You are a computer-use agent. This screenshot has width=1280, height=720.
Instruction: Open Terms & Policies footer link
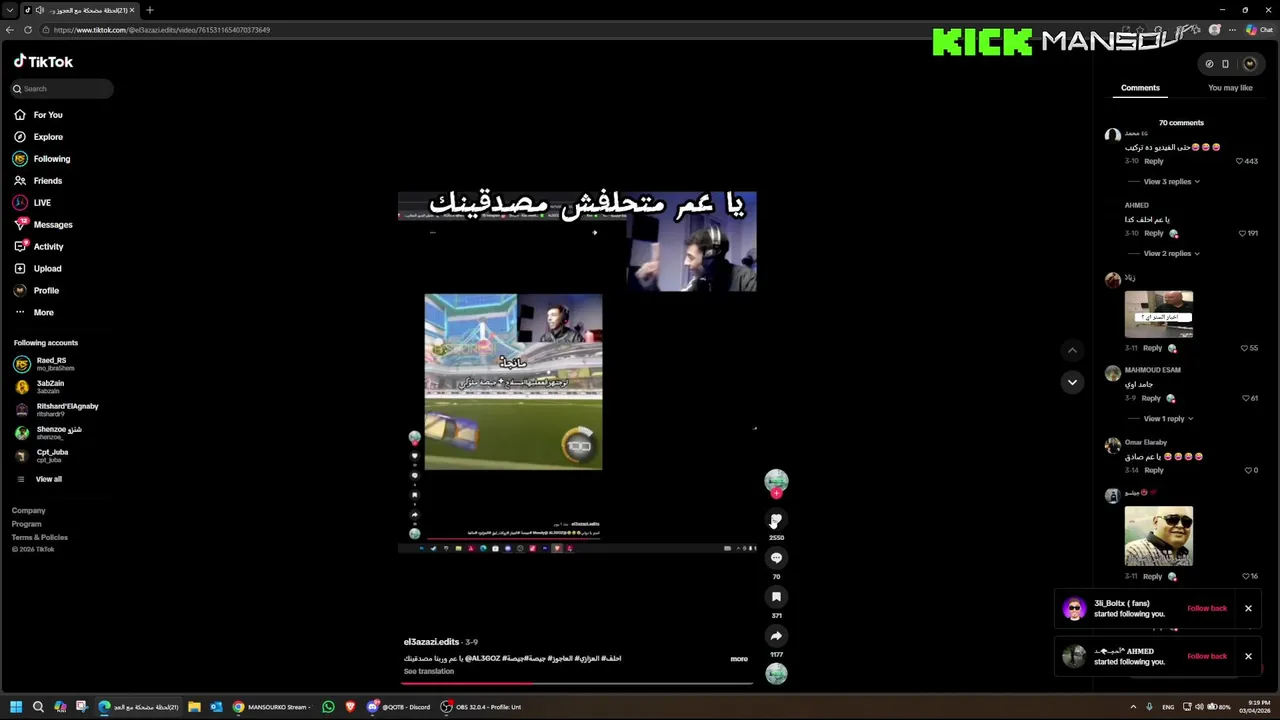[40, 537]
